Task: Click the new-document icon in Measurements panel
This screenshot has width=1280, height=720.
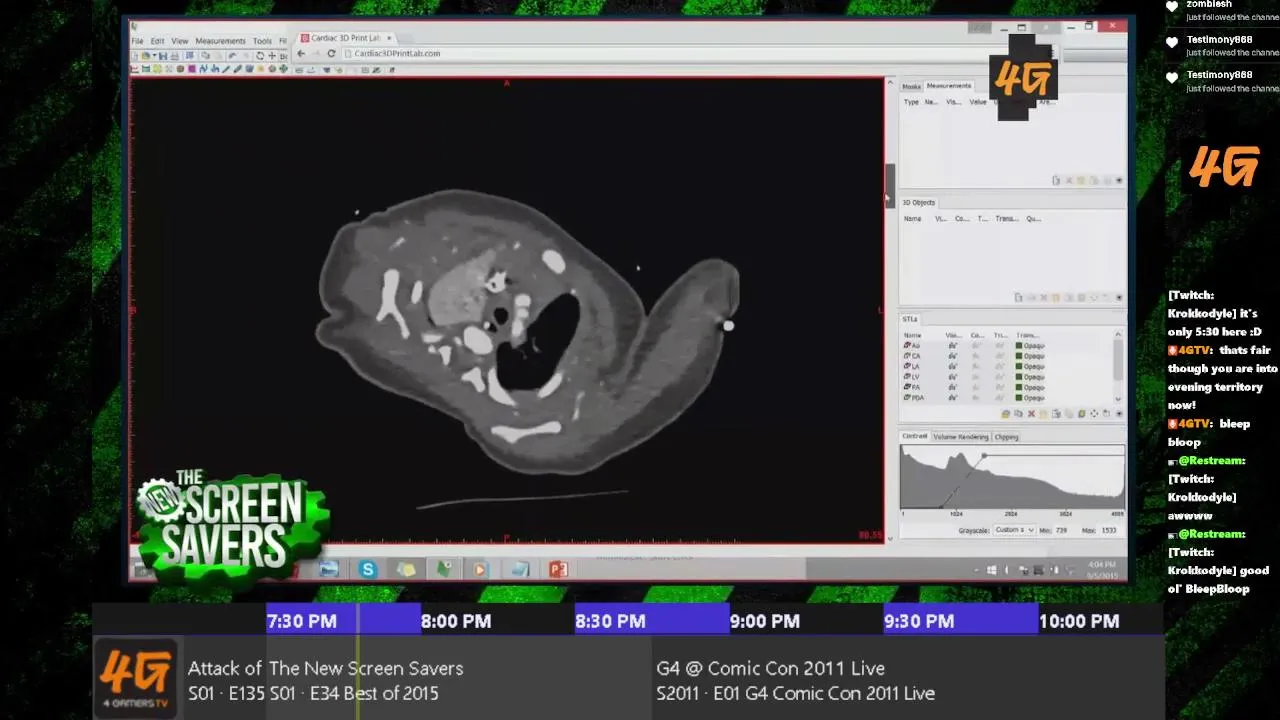Action: [x=1056, y=180]
